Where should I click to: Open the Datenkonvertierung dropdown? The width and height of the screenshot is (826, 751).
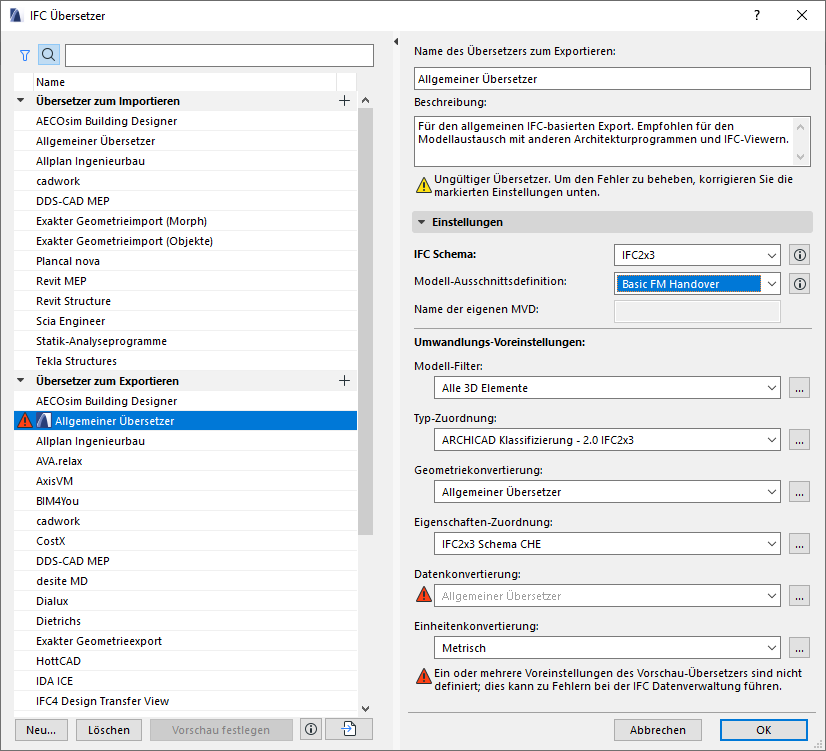click(x=607, y=596)
